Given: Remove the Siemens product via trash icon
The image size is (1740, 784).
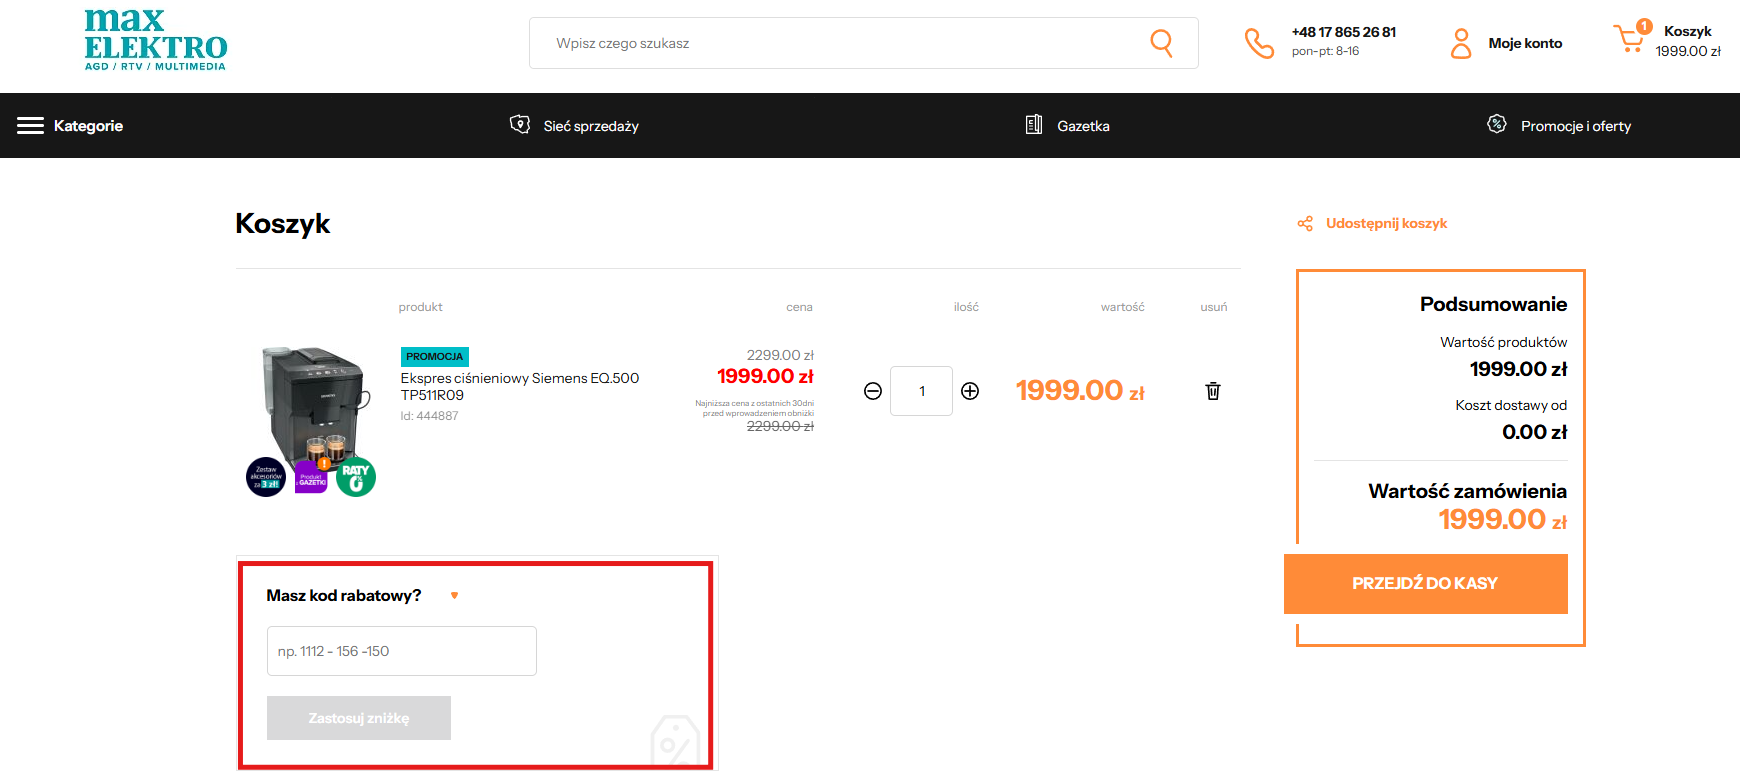Looking at the screenshot, I should point(1213,391).
